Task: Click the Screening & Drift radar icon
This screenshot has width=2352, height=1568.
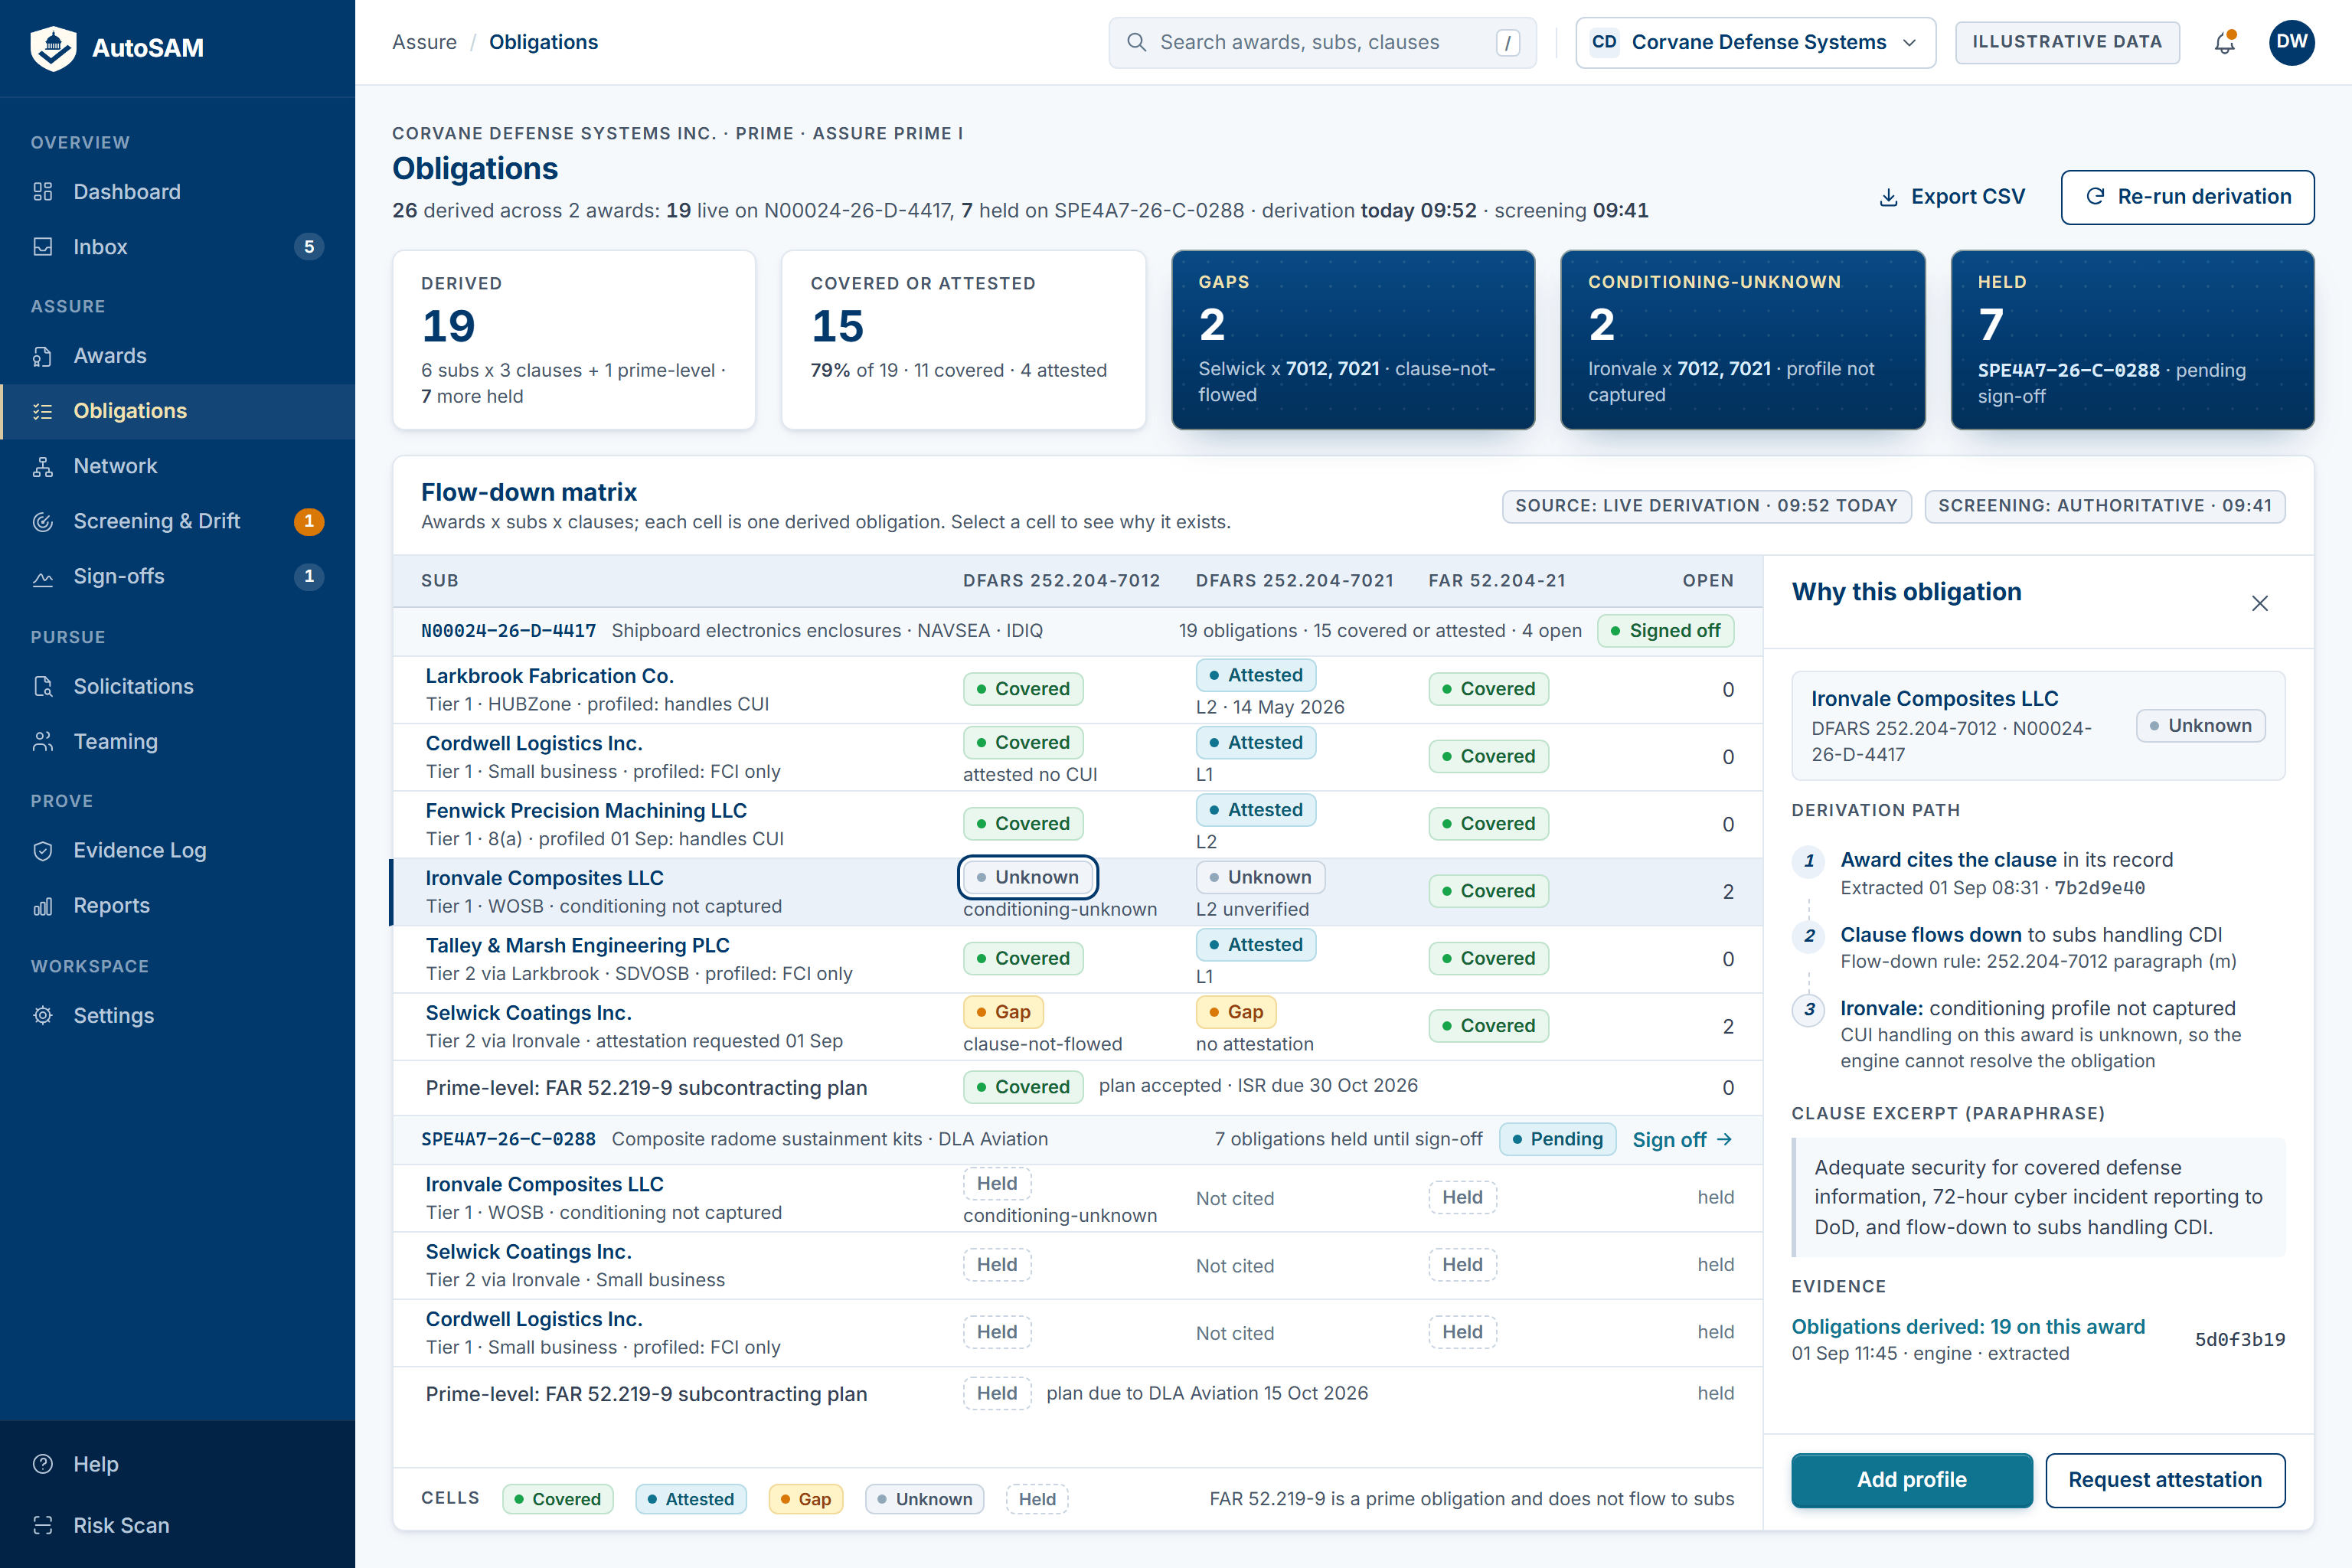Action: (43, 521)
